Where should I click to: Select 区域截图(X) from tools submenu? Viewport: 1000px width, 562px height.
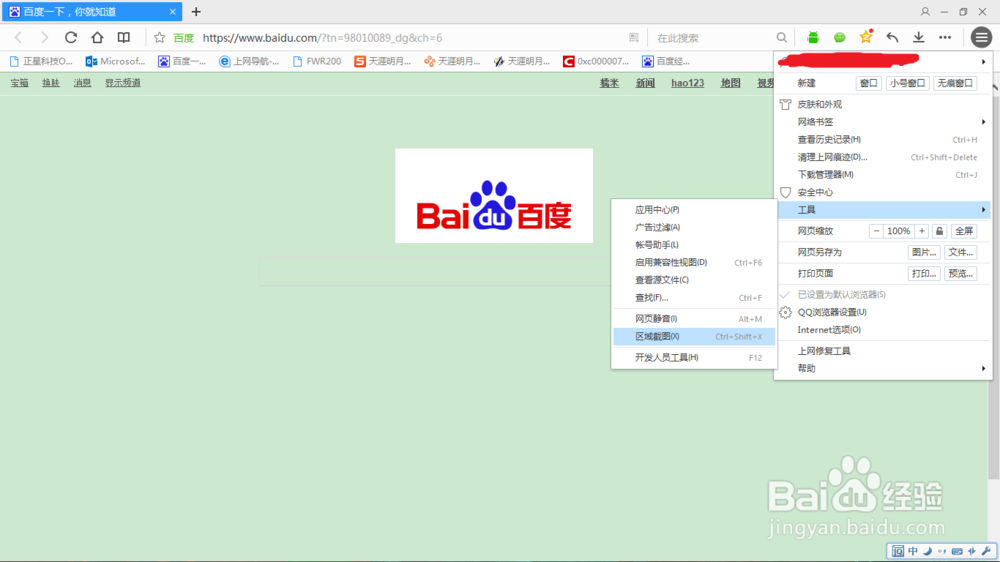694,336
